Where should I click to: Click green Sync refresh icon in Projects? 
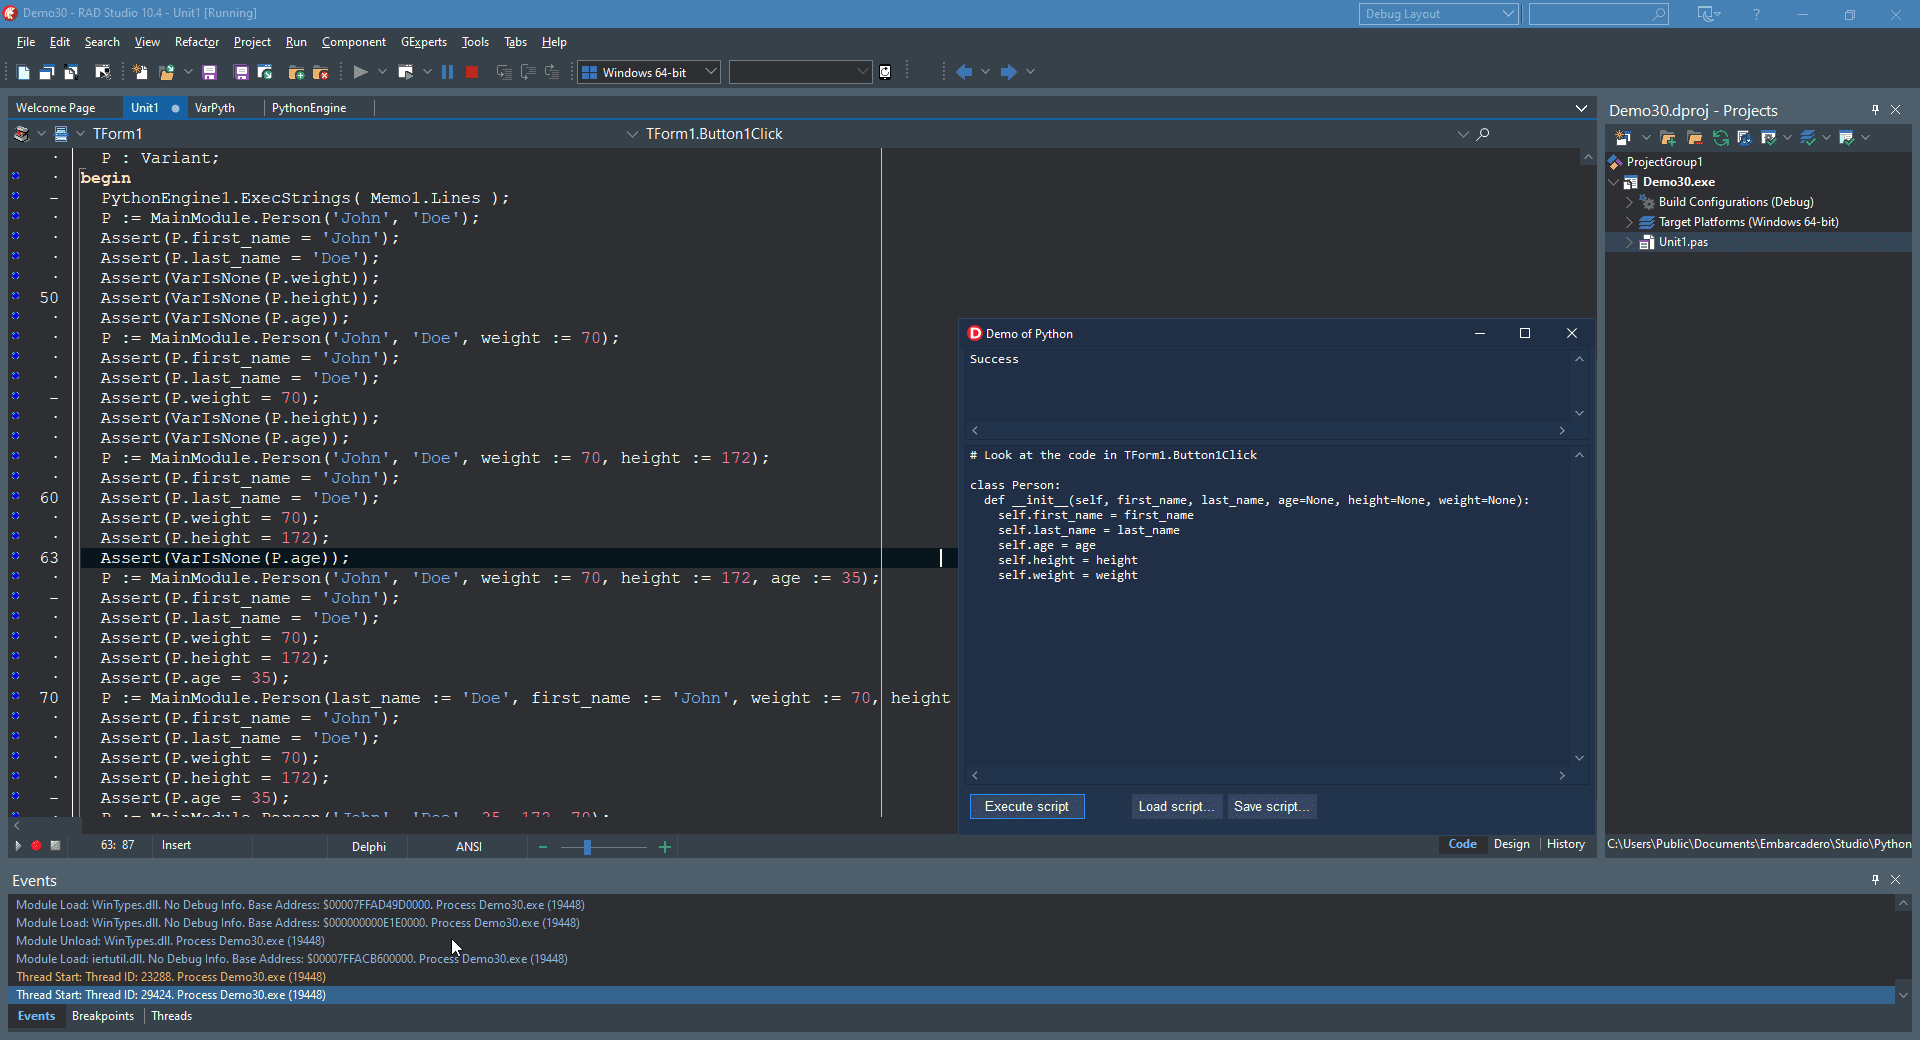1720,138
